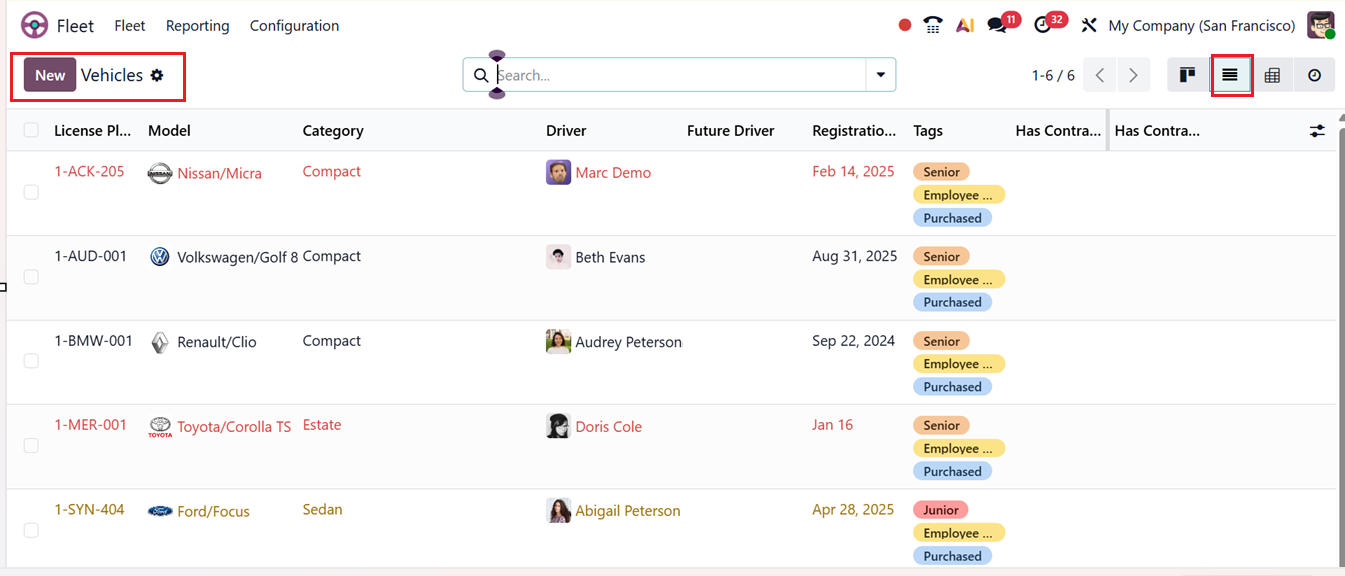Open the phone VoIP icon
Viewport: 1345px width, 576px height.
tap(933, 26)
